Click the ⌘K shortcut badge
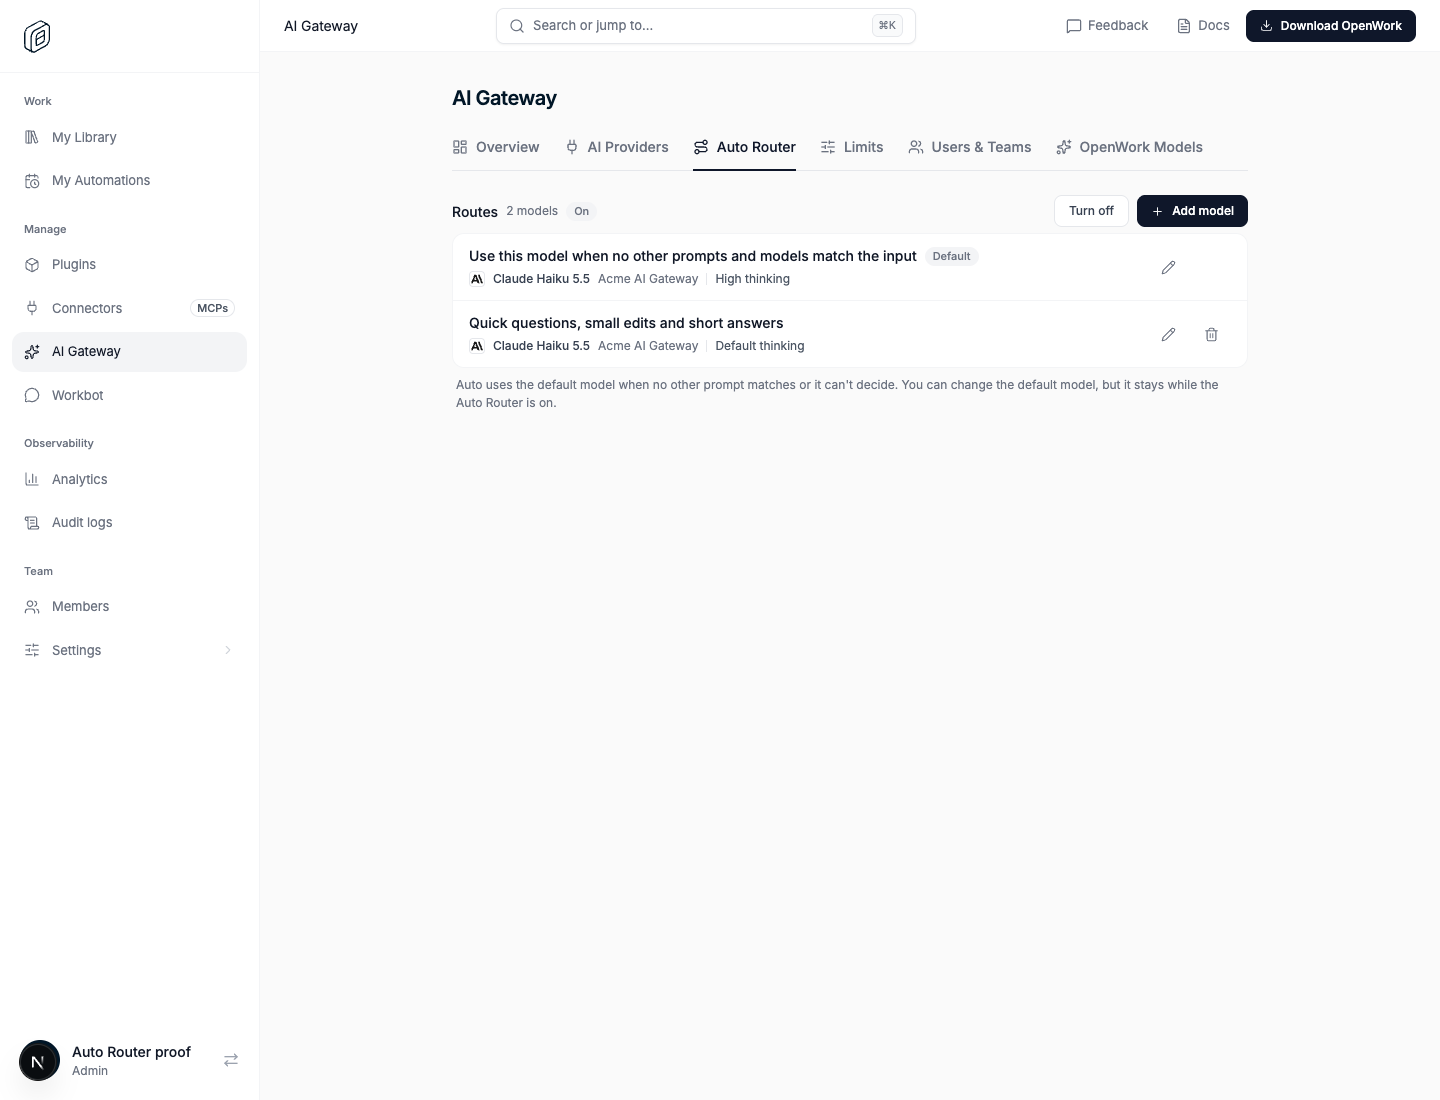Screen dimensions: 1440x1100 pyautogui.click(x=887, y=26)
